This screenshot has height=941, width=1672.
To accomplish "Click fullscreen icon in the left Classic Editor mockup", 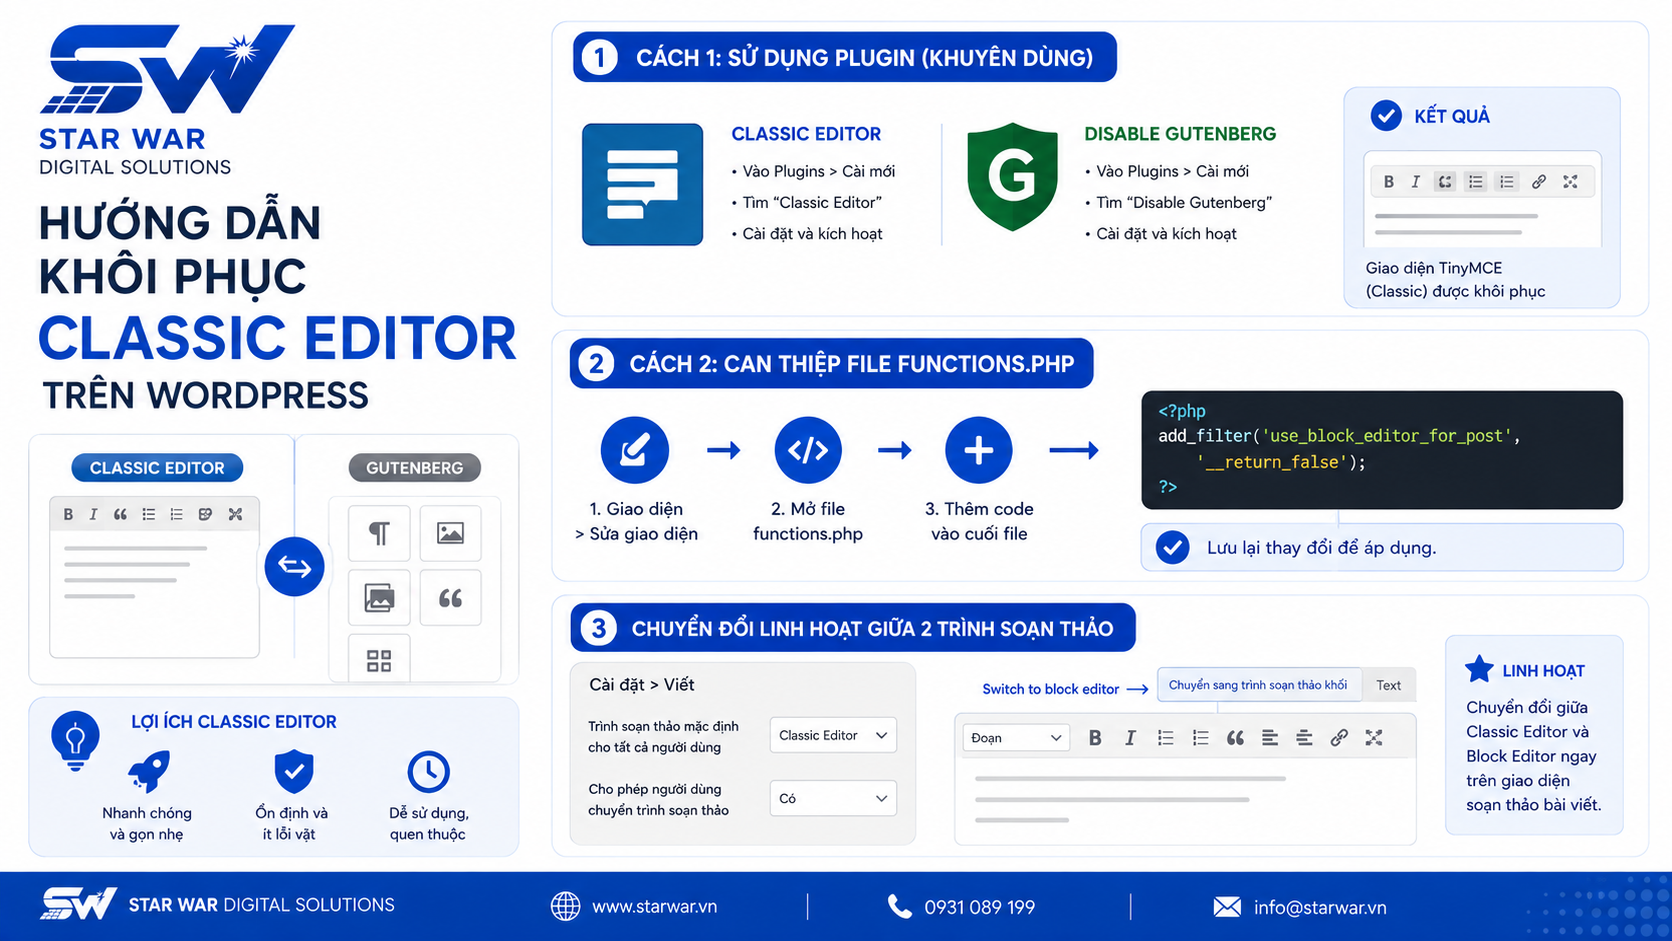I will click(235, 514).
